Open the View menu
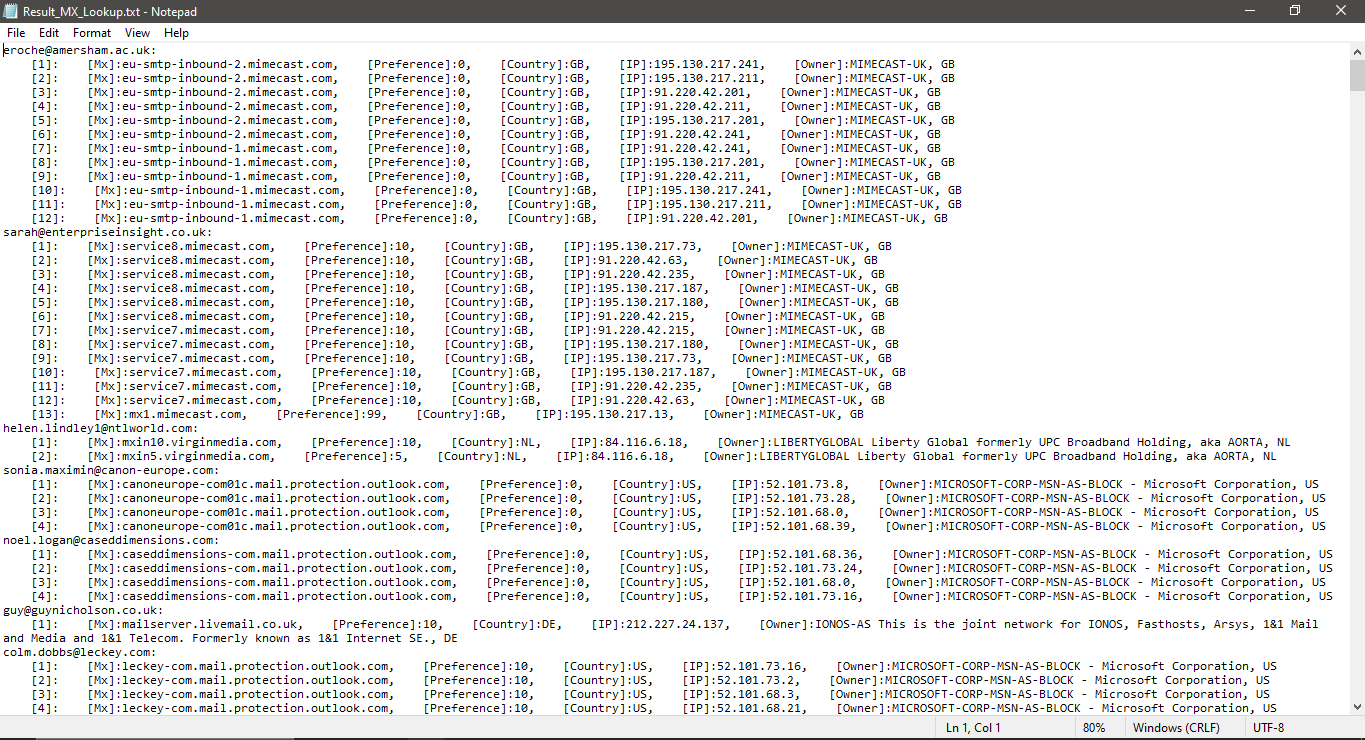 click(138, 33)
